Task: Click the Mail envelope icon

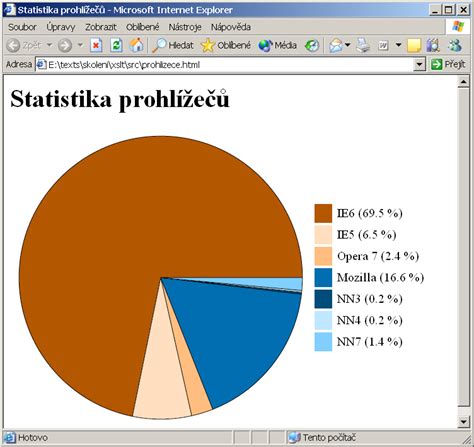Action: pos(336,45)
